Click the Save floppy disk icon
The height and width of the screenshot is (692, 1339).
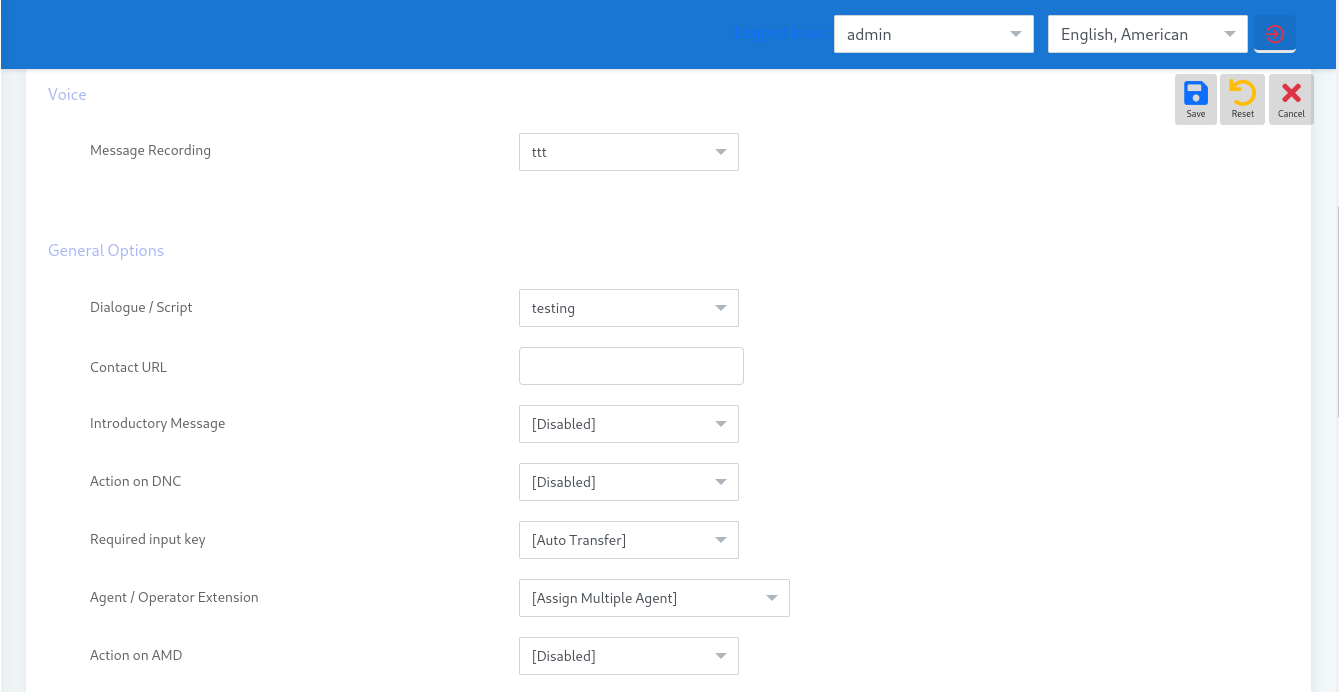pyautogui.click(x=1195, y=99)
